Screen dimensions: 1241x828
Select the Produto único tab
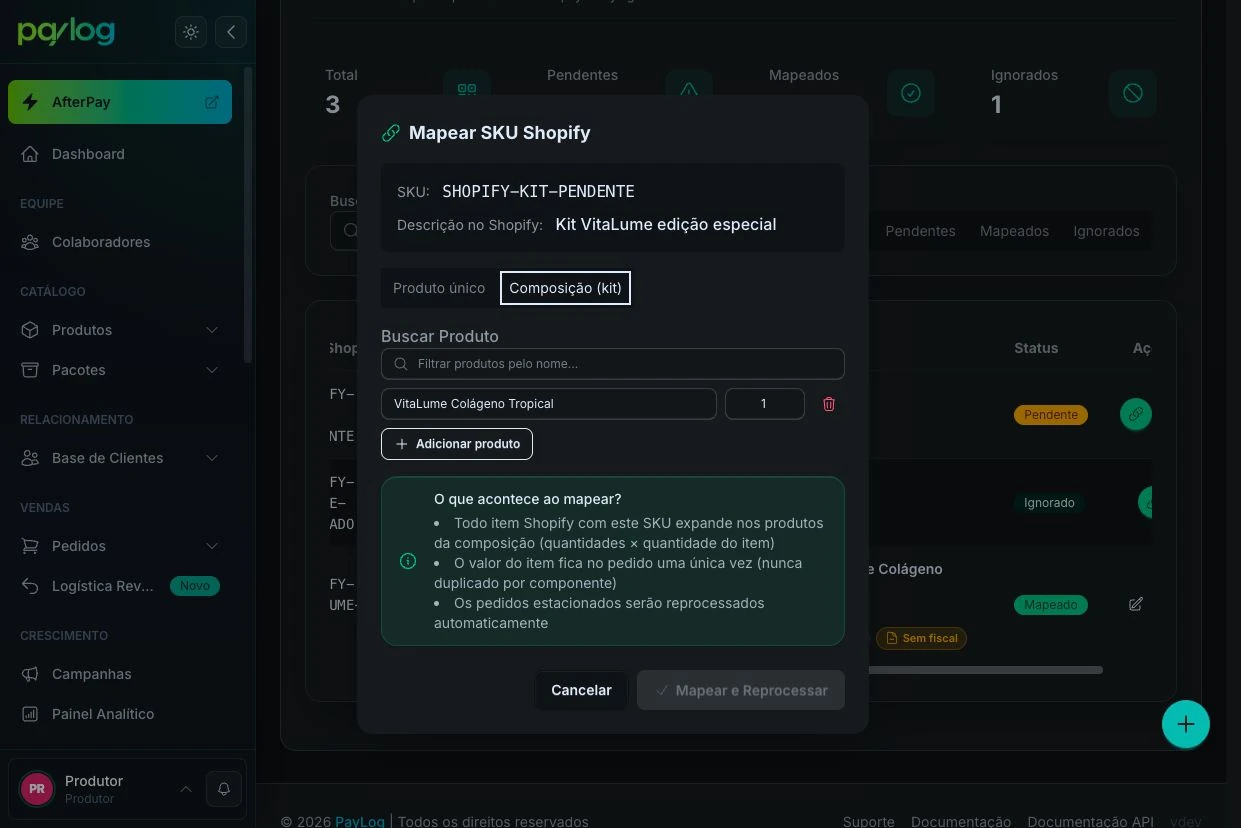[439, 288]
